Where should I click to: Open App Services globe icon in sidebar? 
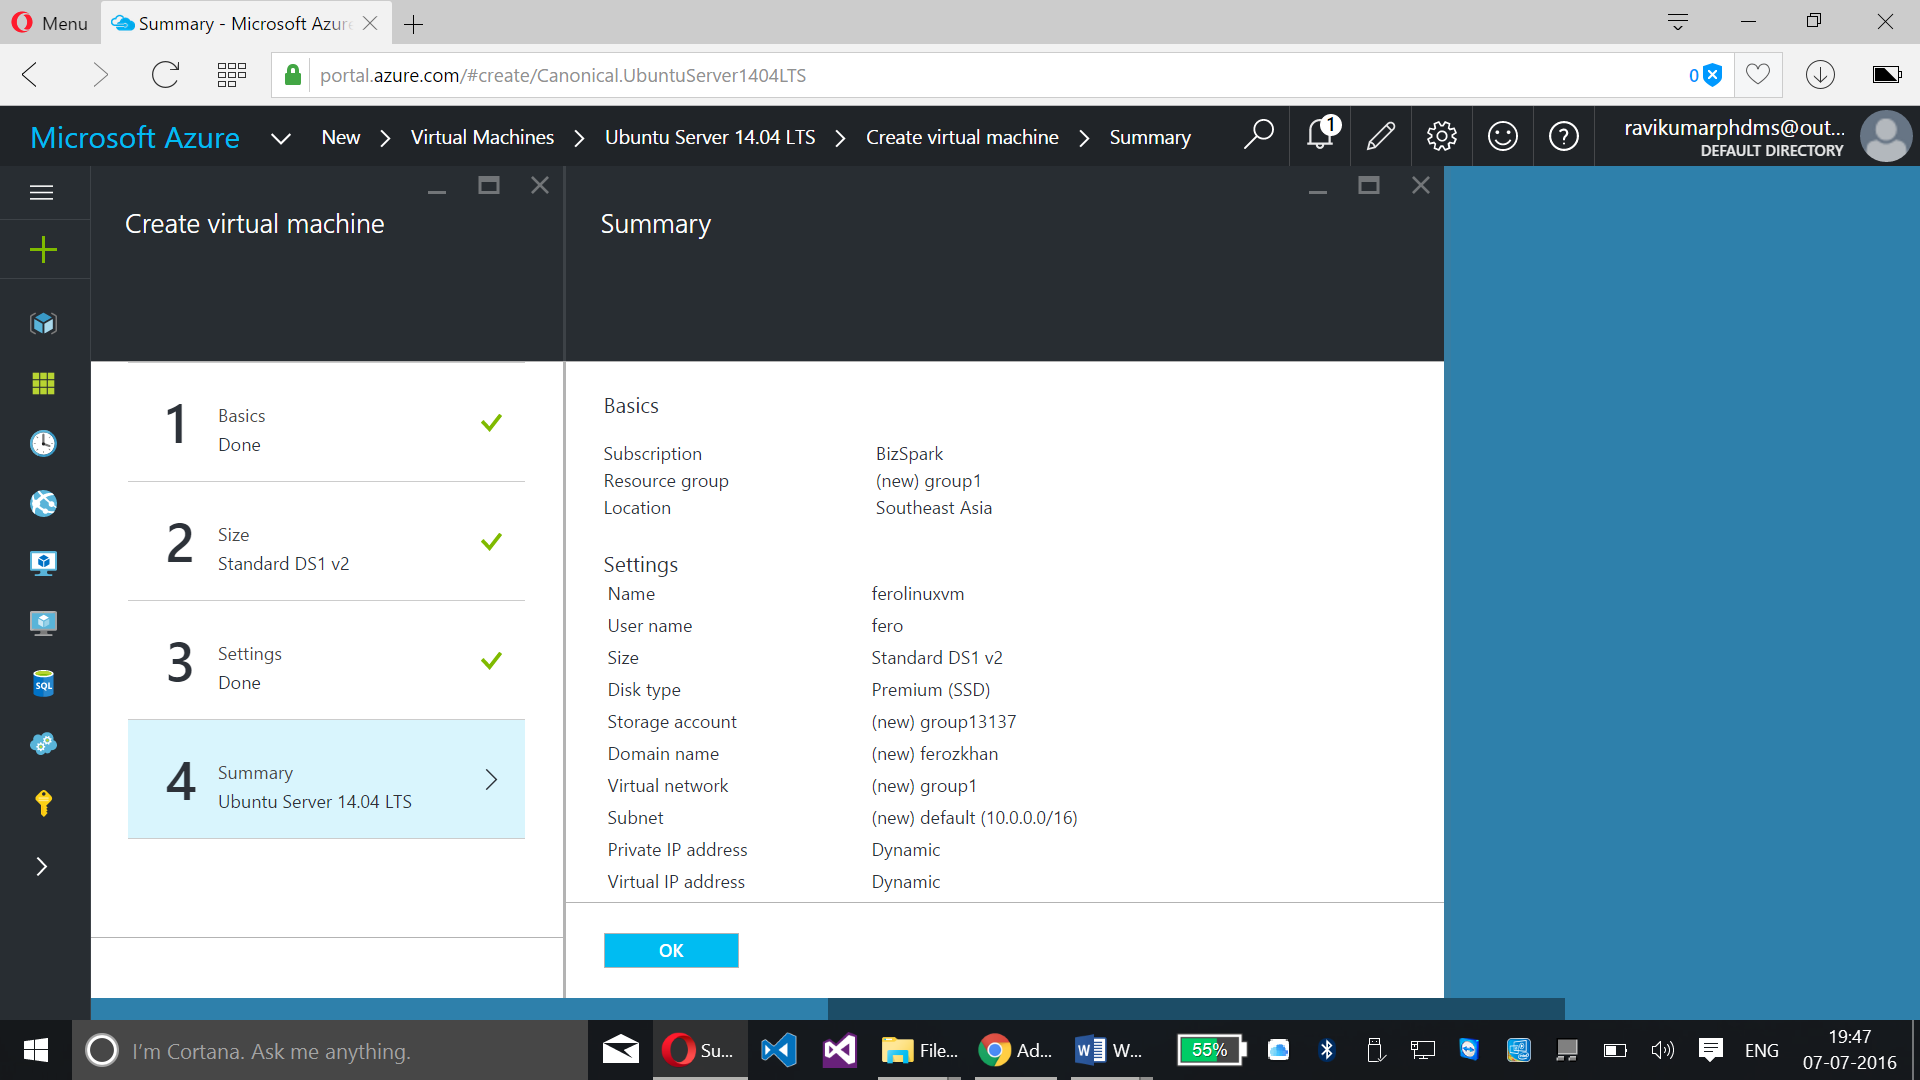pyautogui.click(x=43, y=503)
